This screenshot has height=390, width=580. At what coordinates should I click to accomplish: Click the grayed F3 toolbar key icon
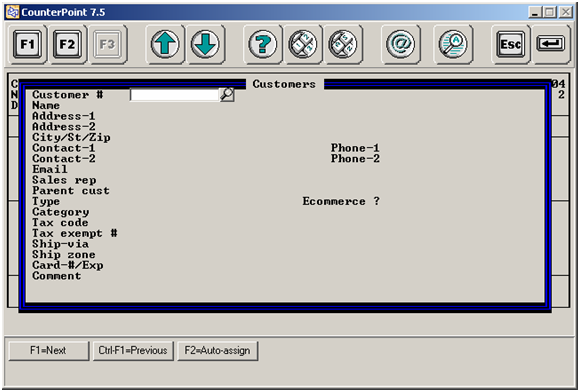107,44
